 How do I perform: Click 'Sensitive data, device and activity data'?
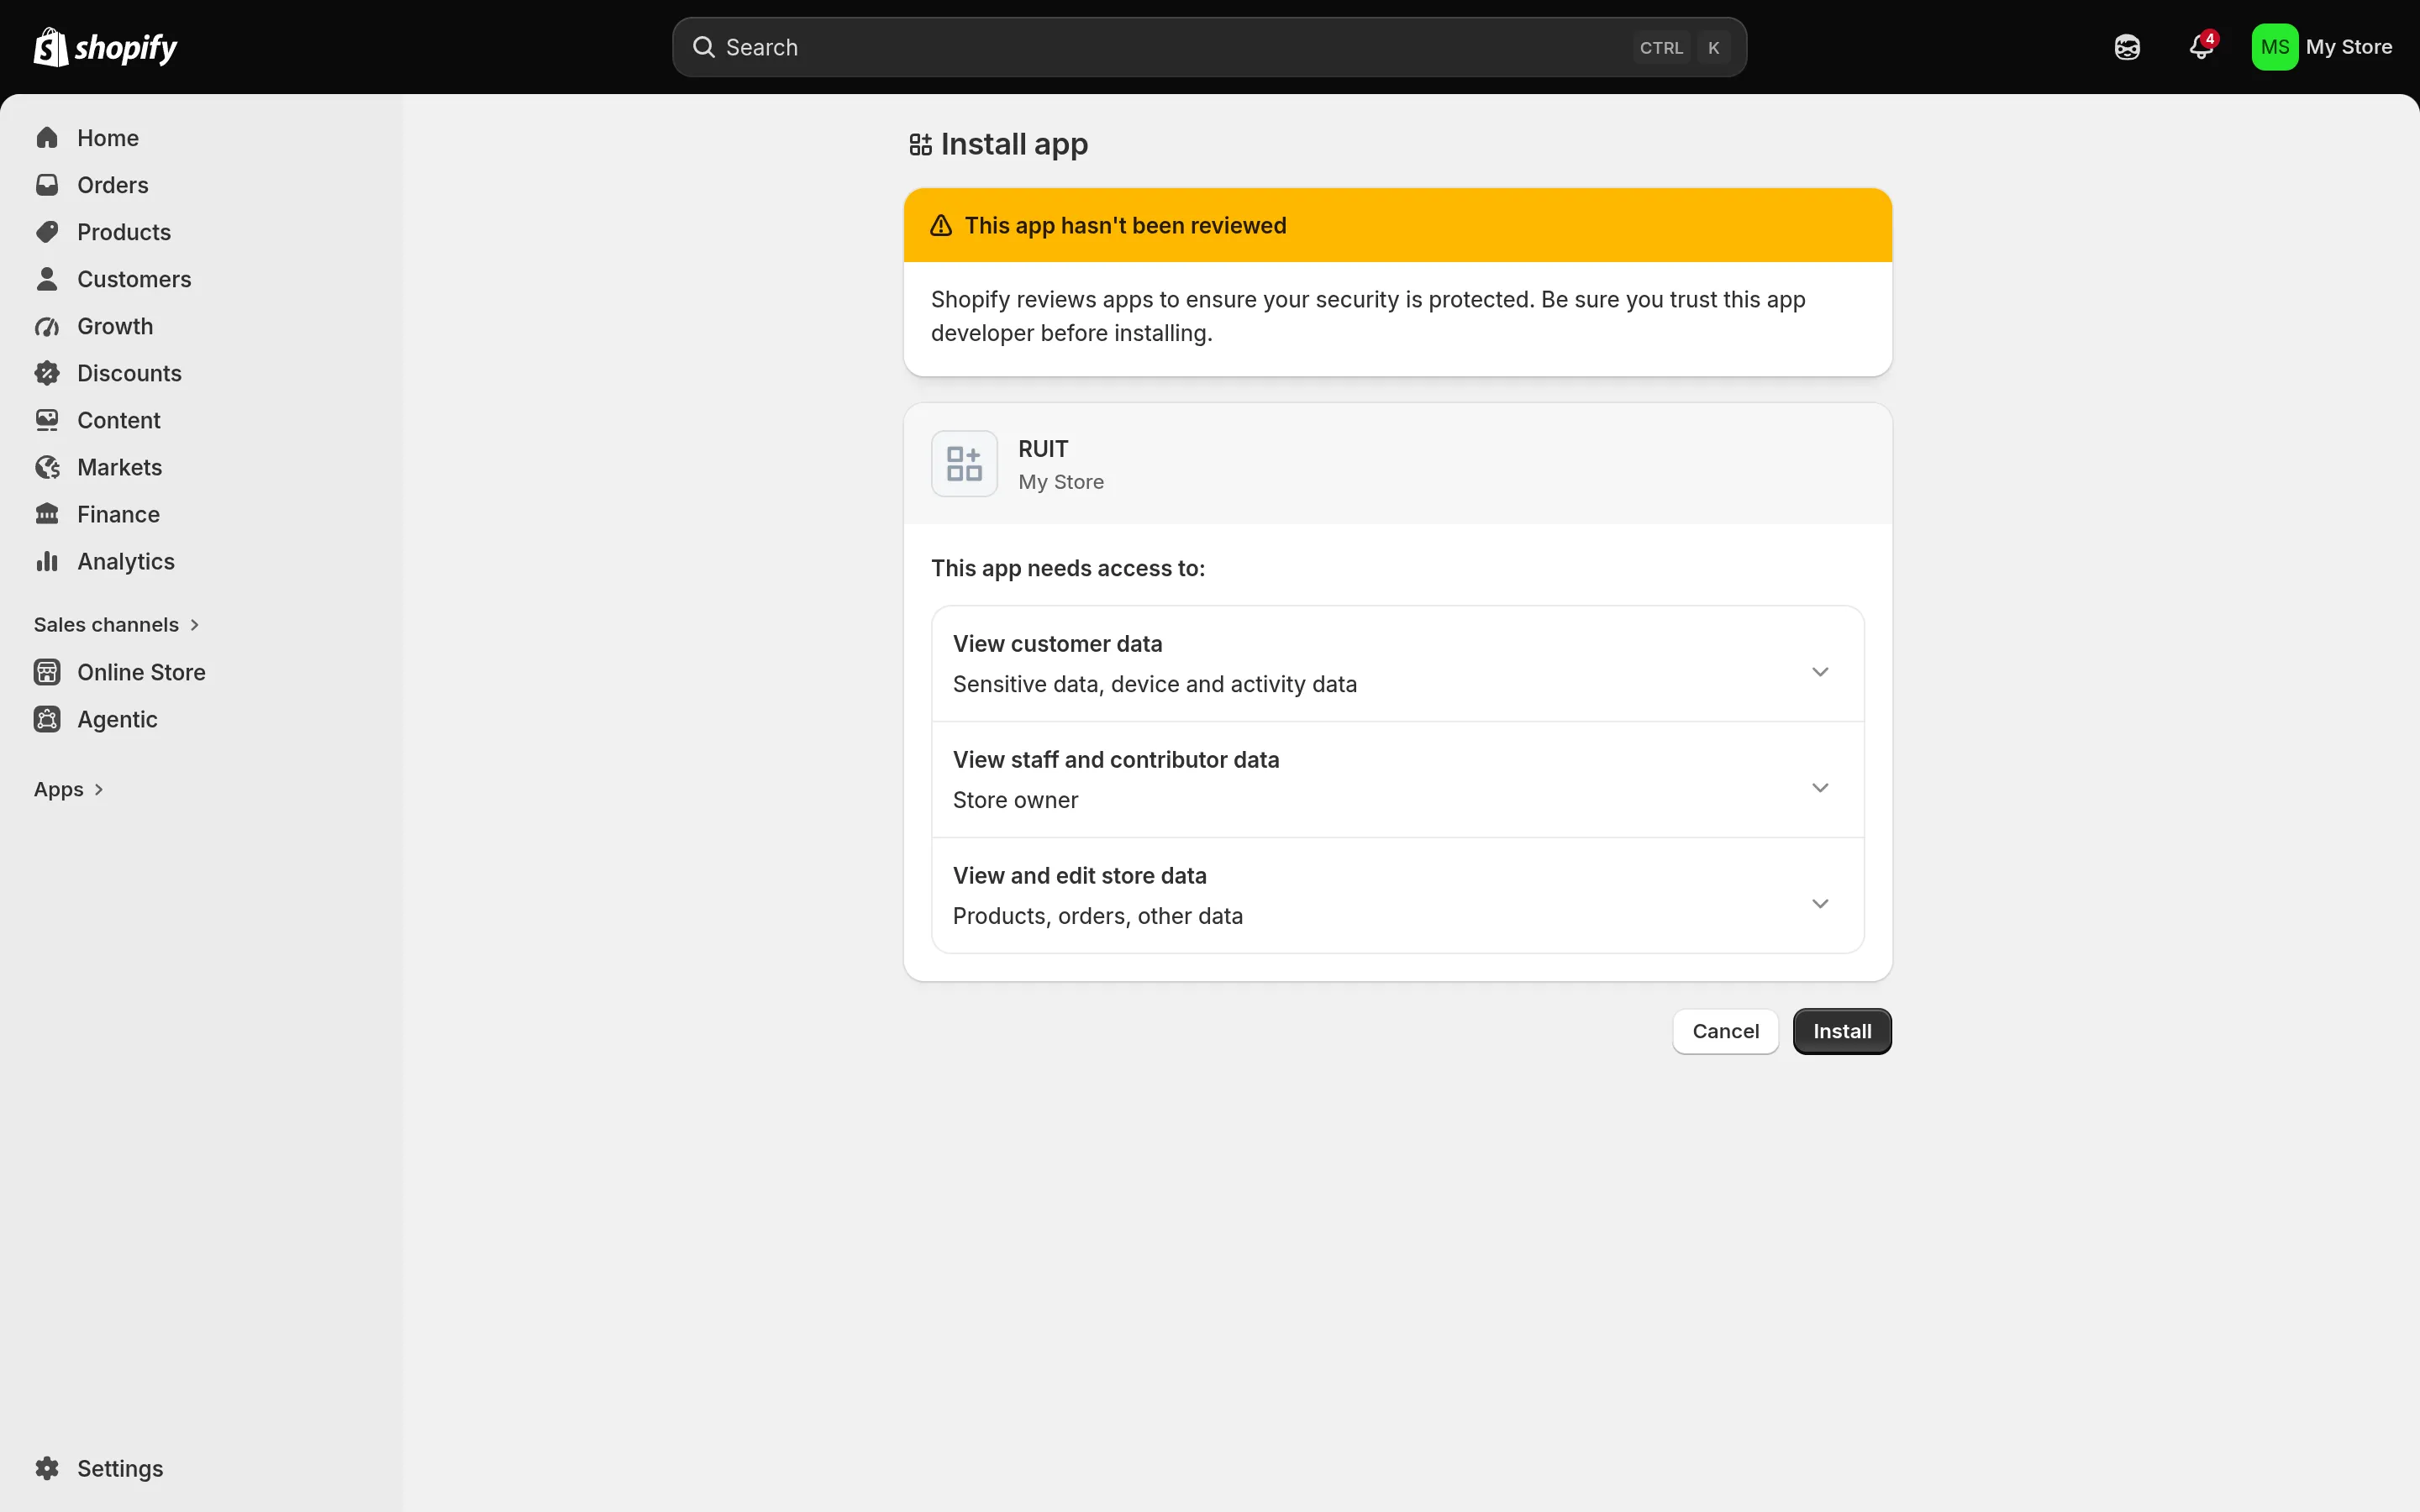click(x=1155, y=684)
